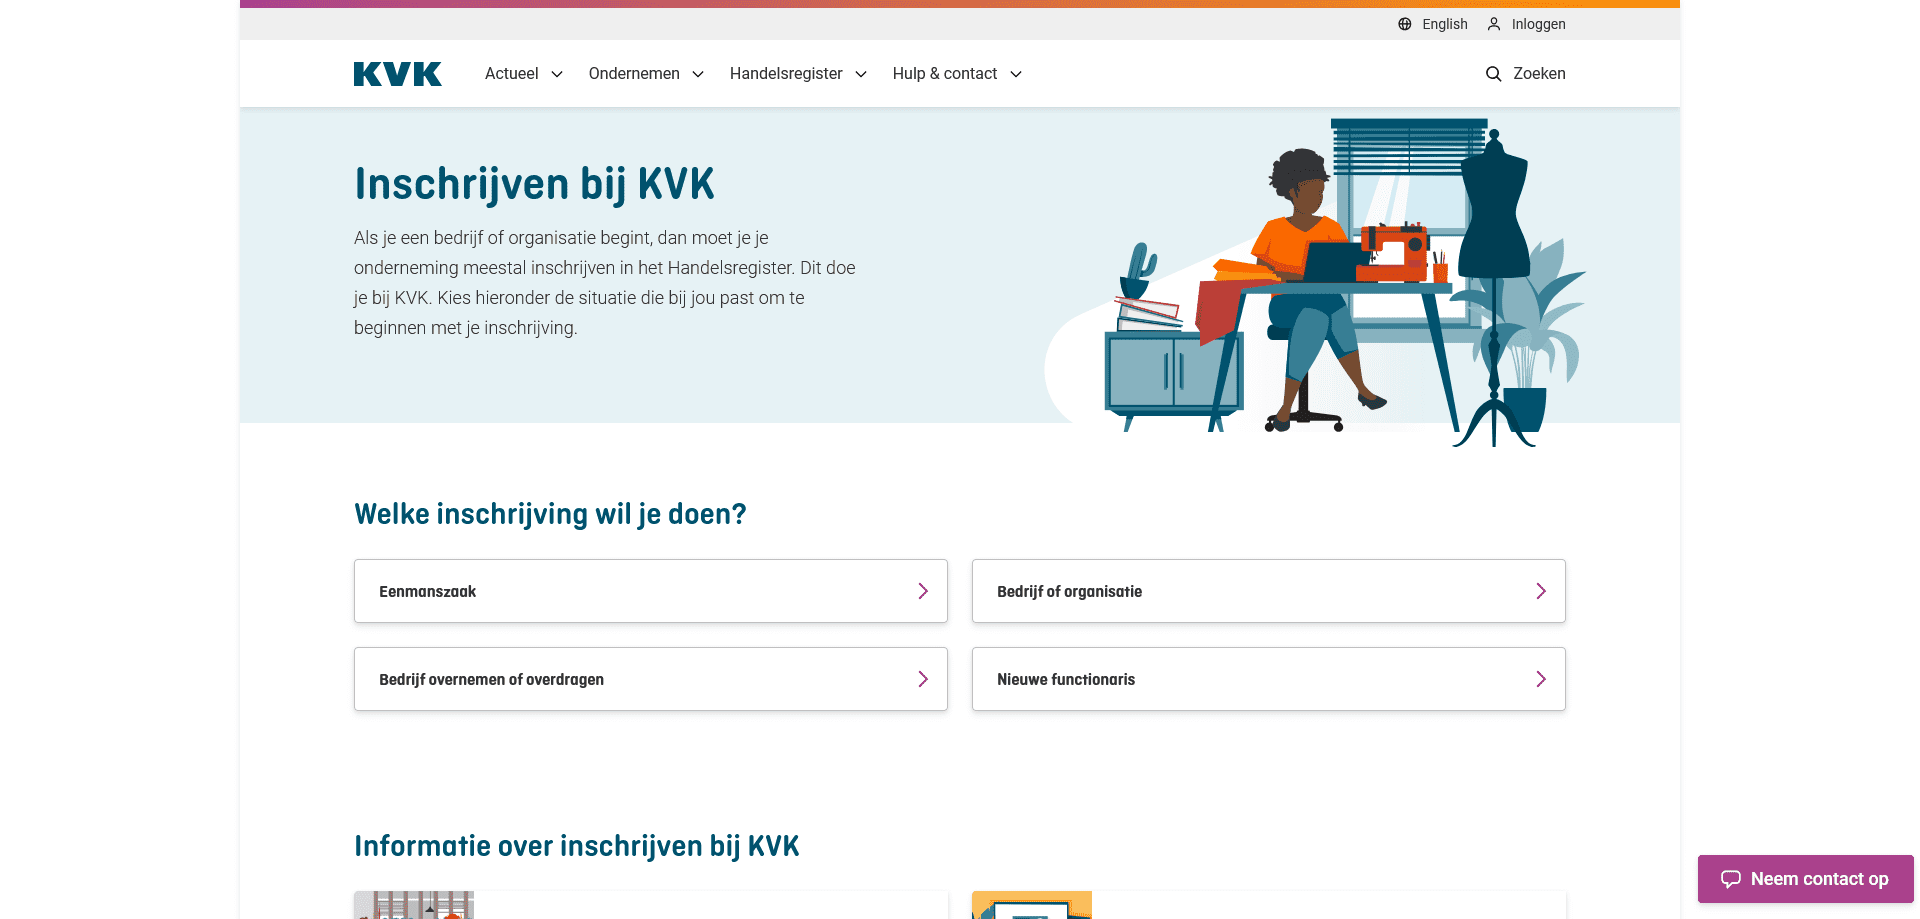Click the user icon beside Inloggen
The width and height of the screenshot is (1920, 919).
[1494, 24]
